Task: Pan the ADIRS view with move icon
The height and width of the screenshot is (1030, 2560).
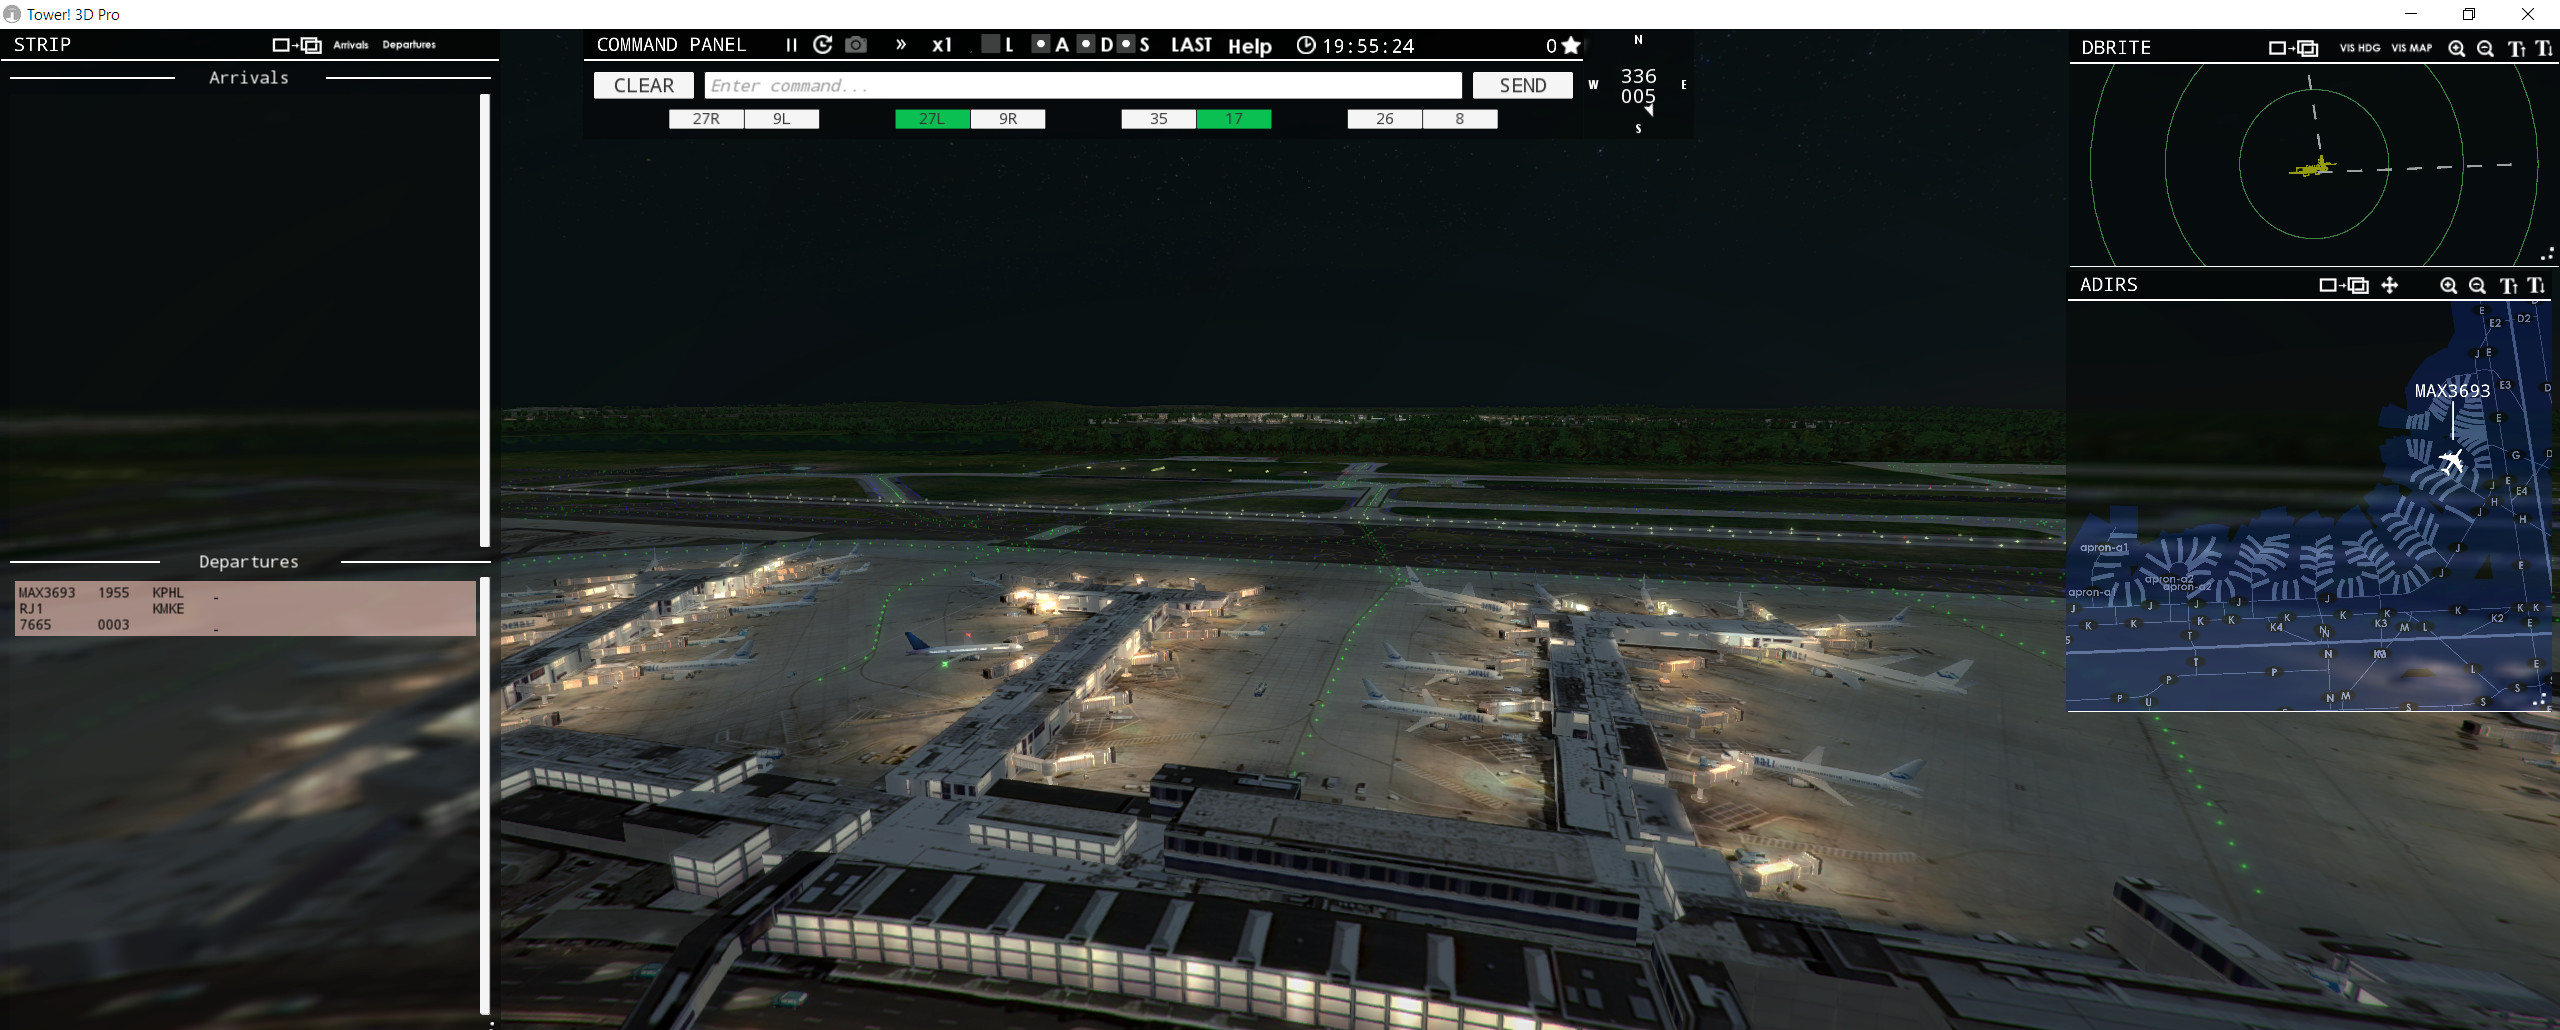Action: click(2391, 285)
